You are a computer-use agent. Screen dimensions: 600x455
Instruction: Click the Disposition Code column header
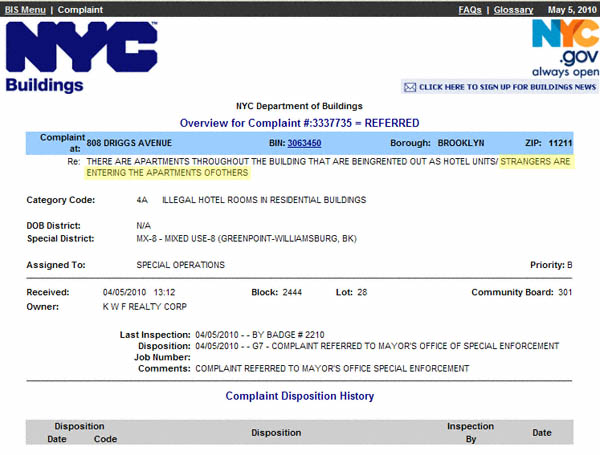(105, 439)
